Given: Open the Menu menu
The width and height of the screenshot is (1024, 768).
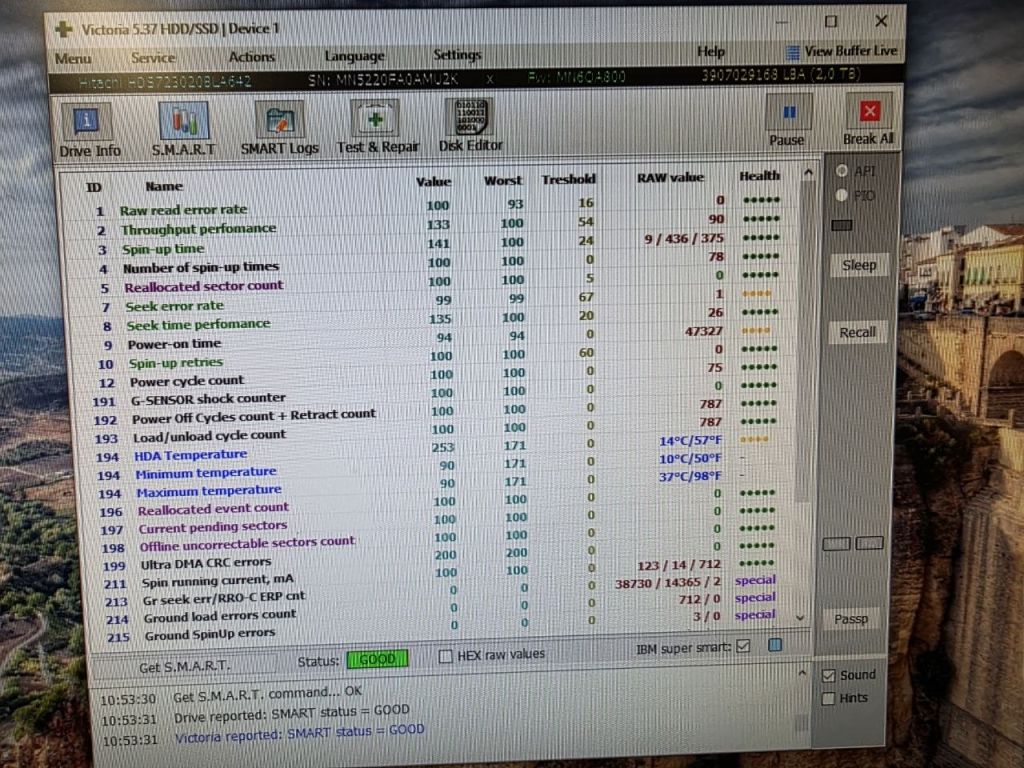Looking at the screenshot, I should tap(73, 59).
